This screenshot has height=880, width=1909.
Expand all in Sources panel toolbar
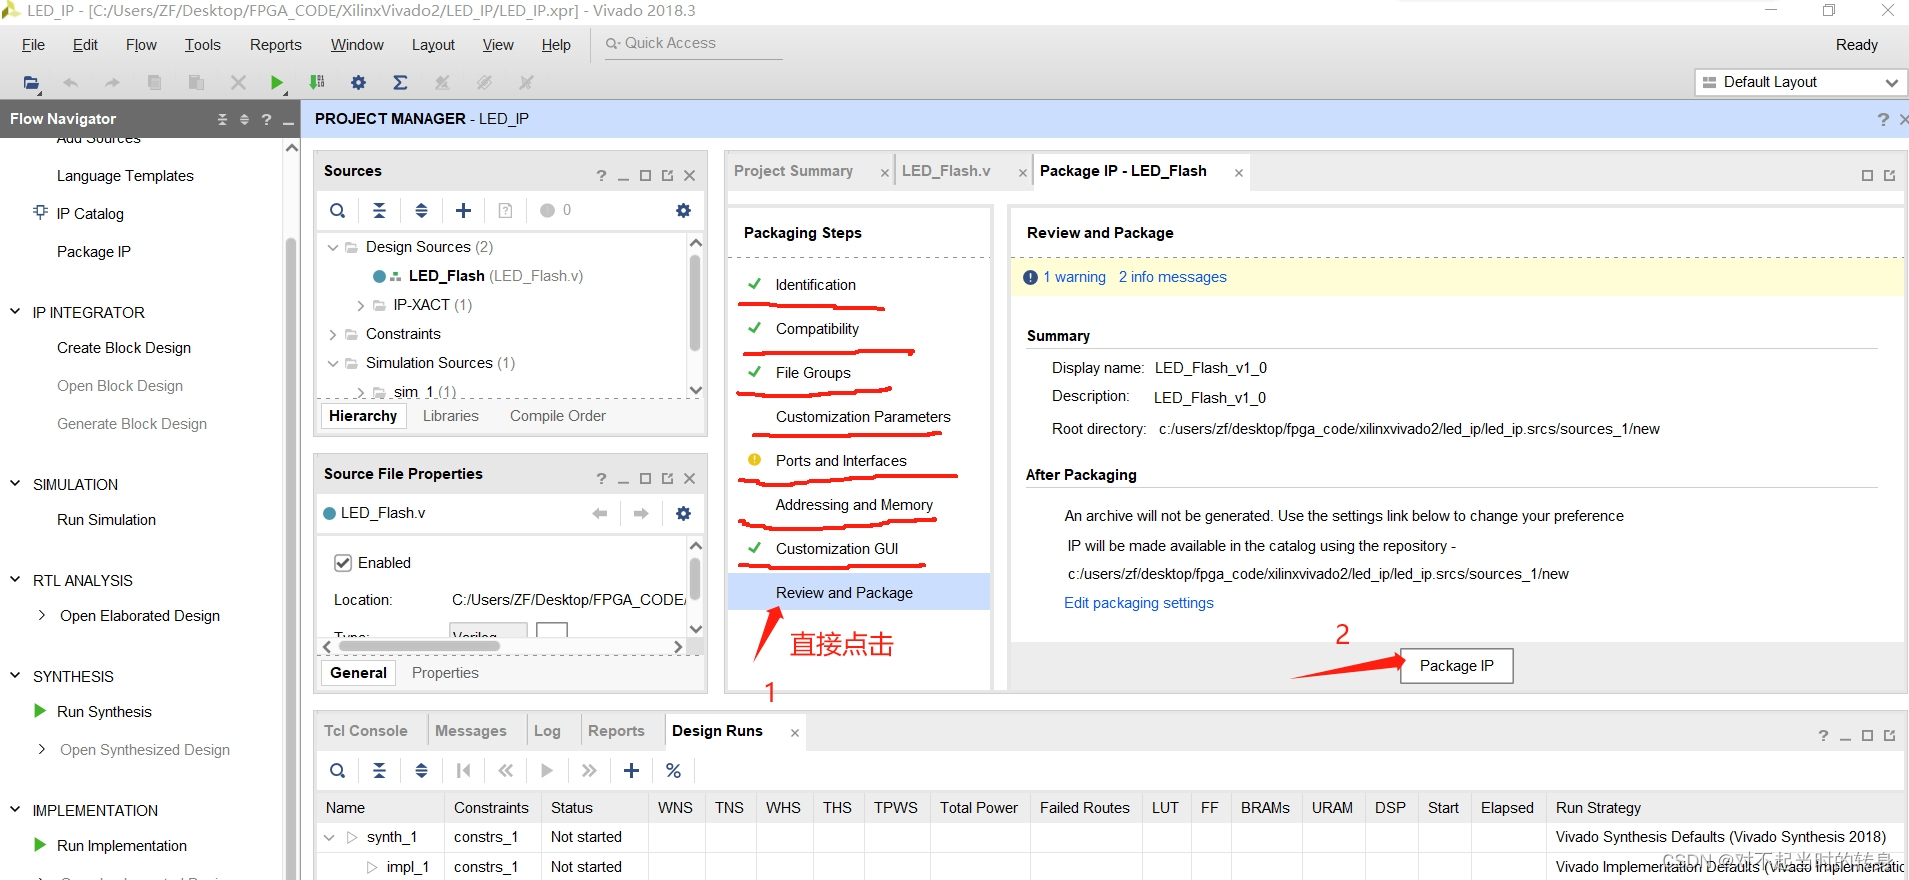421,210
